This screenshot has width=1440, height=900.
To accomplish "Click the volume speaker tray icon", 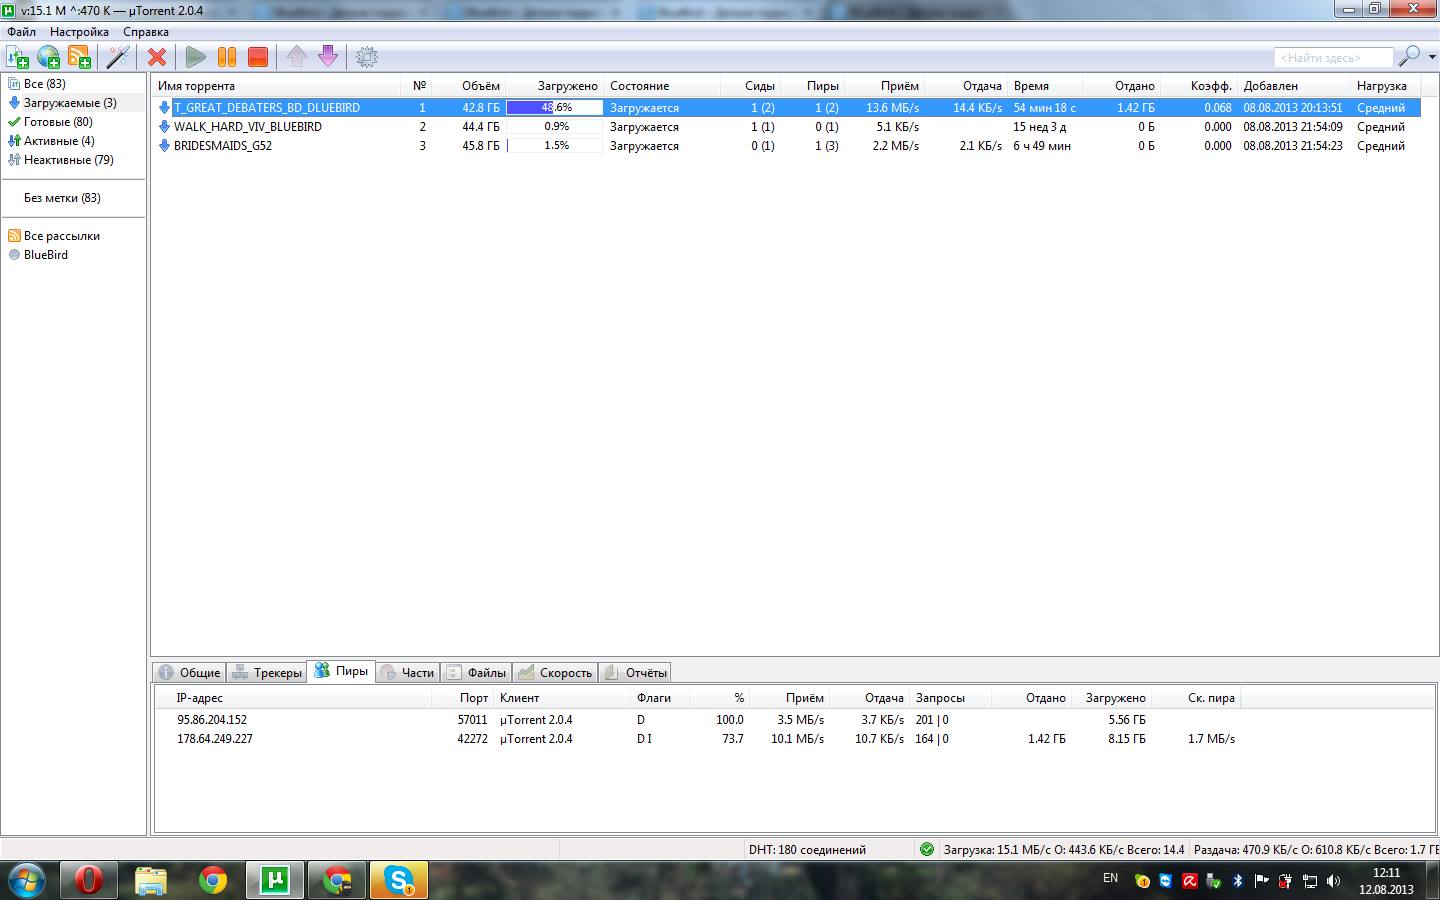I will click(x=1333, y=881).
